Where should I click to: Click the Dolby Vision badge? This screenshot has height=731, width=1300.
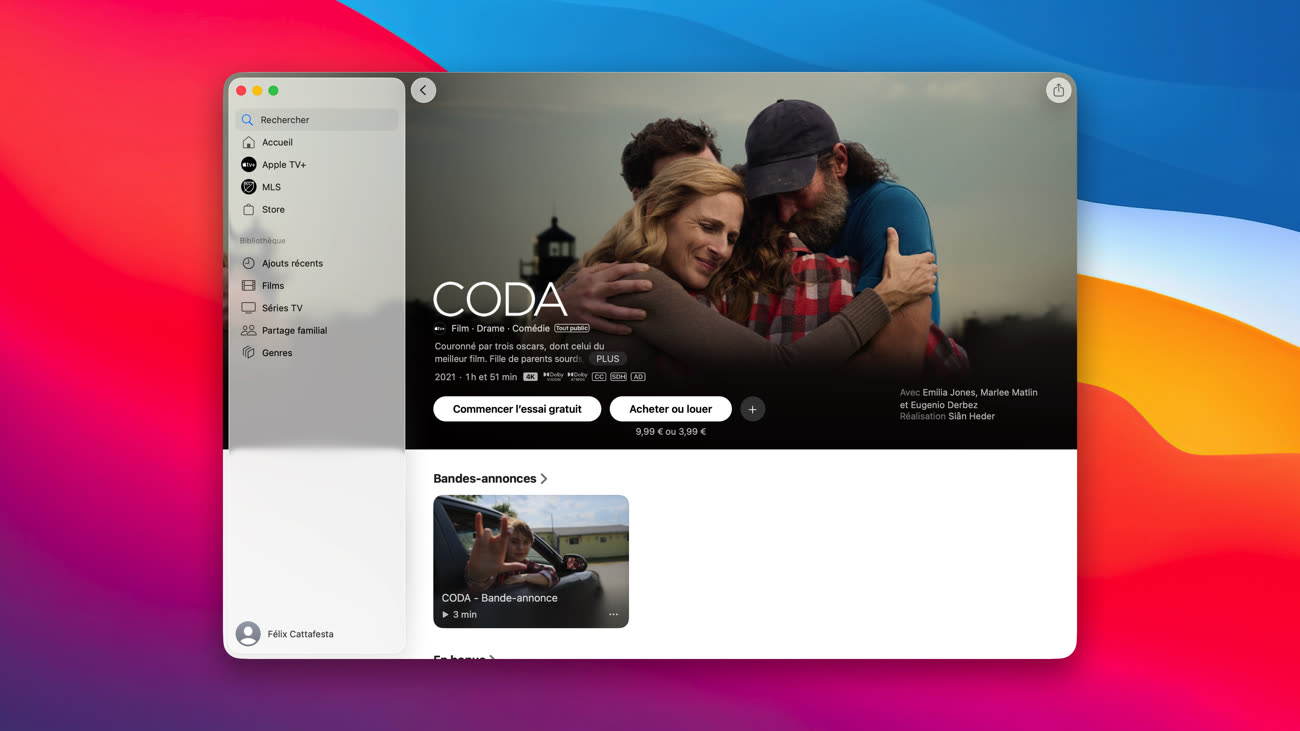pos(553,377)
